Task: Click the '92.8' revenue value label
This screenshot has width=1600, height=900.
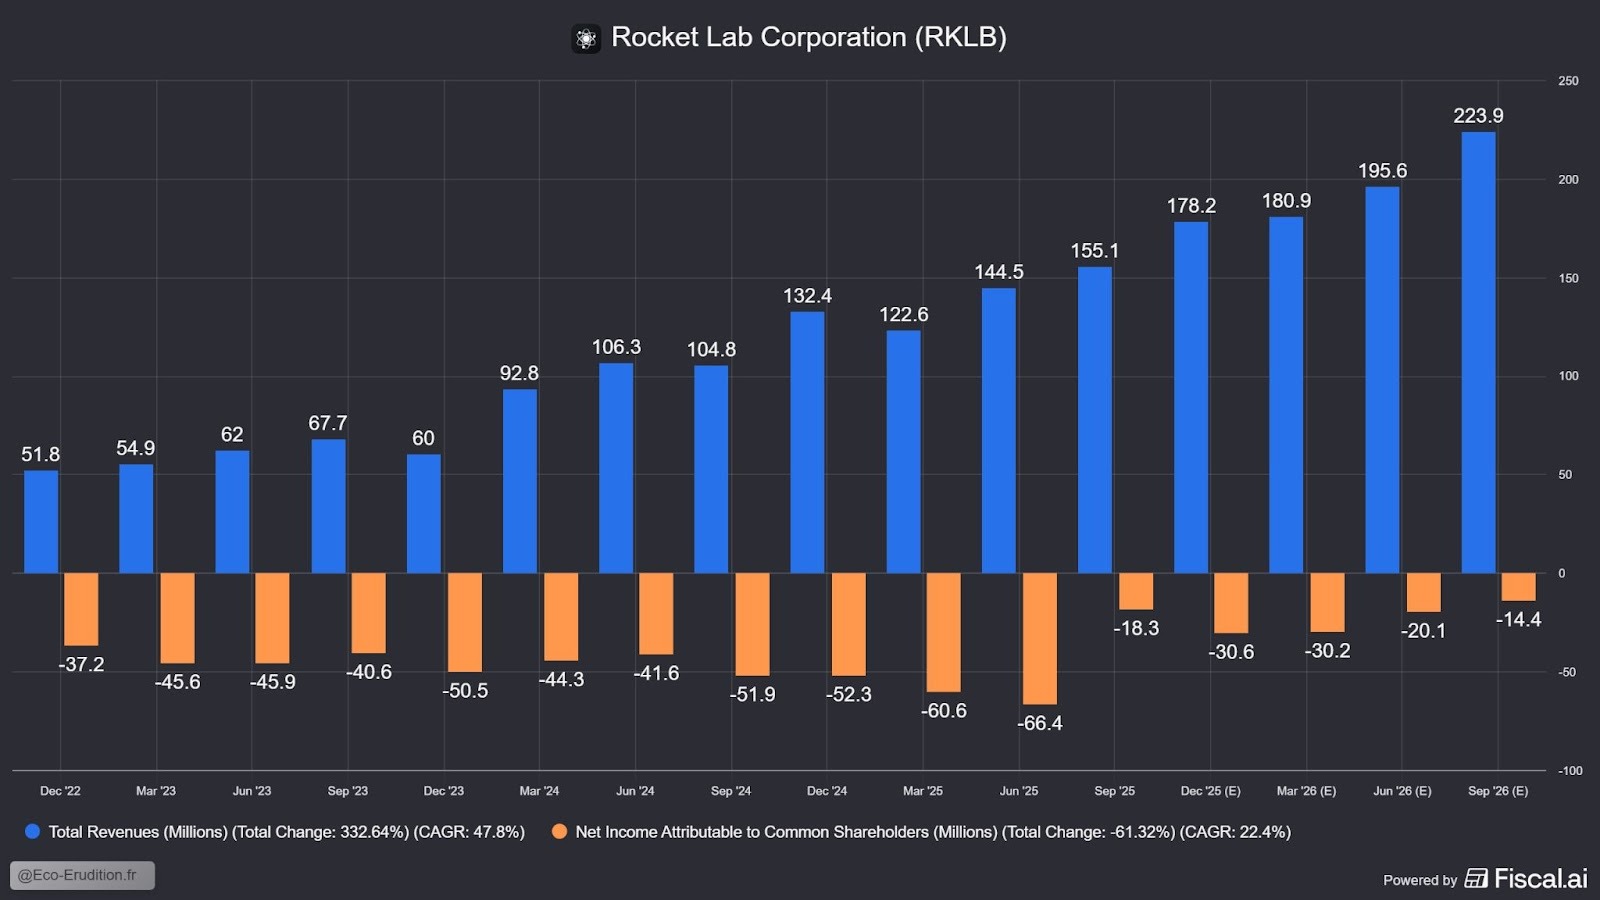Action: coord(519,374)
